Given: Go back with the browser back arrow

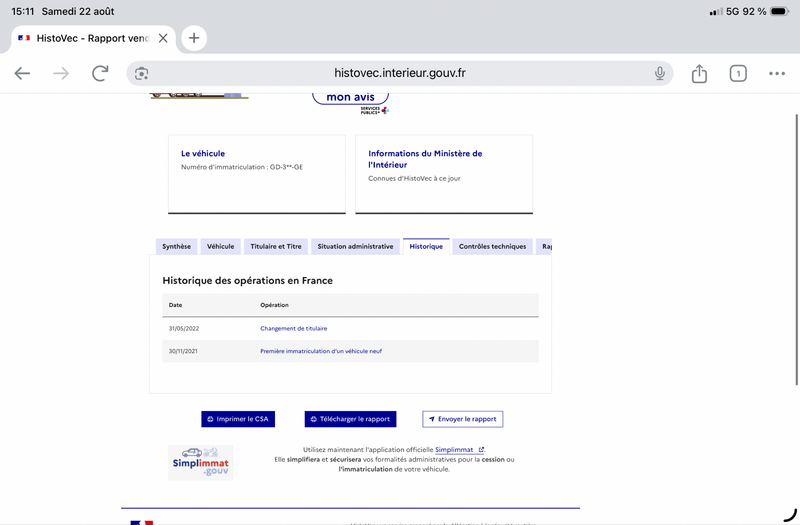Looking at the screenshot, I should [x=22, y=73].
